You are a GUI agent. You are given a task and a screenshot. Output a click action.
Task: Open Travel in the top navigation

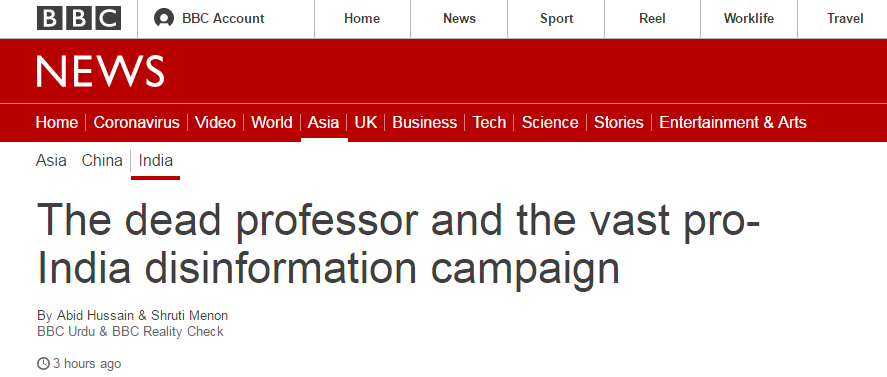coord(845,19)
